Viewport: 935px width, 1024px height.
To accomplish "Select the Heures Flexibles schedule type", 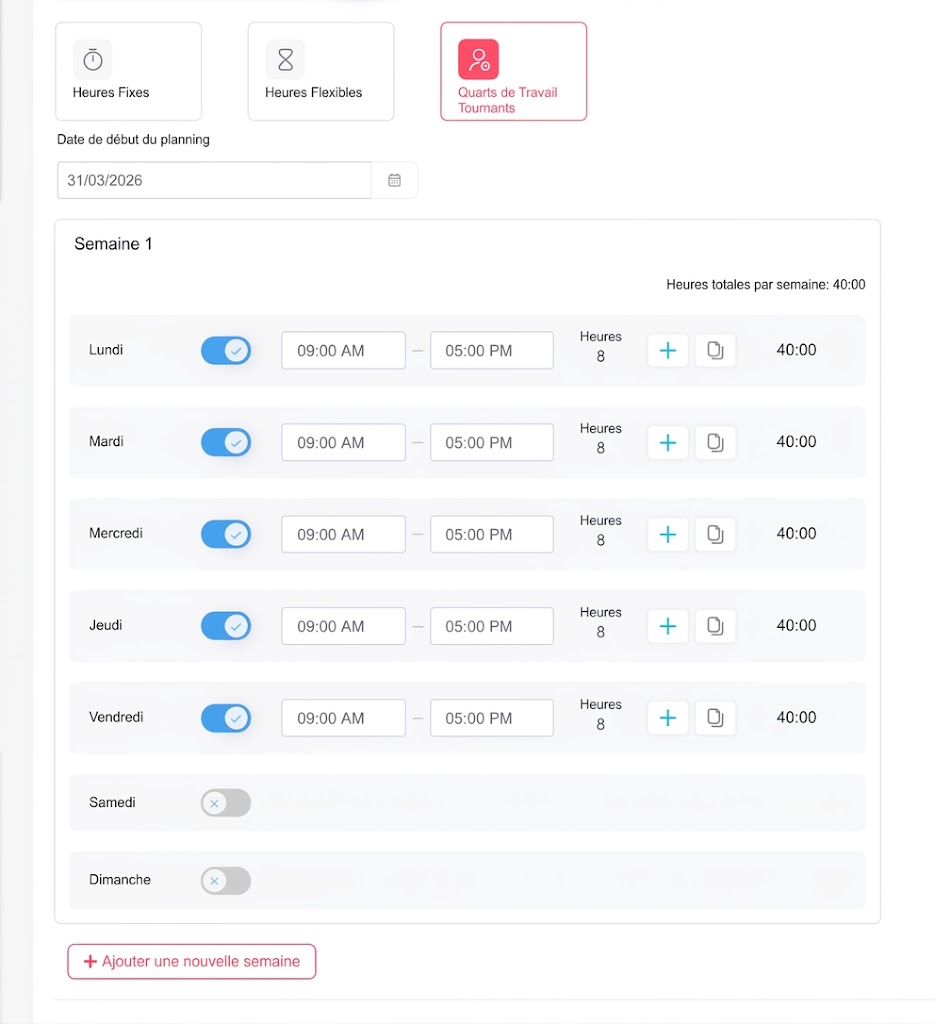I will 321,72.
